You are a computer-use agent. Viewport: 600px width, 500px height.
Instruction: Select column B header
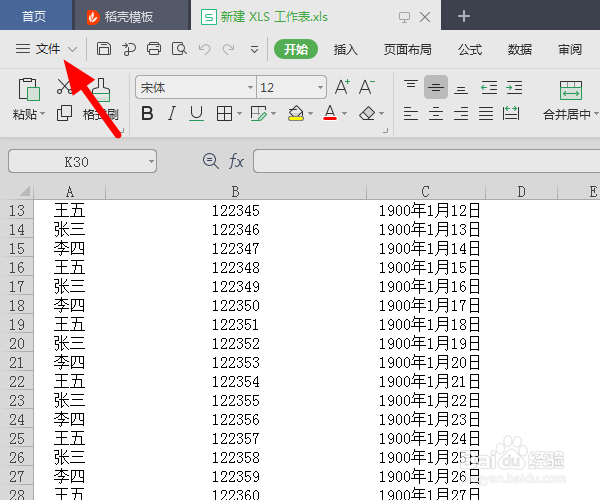click(x=236, y=191)
